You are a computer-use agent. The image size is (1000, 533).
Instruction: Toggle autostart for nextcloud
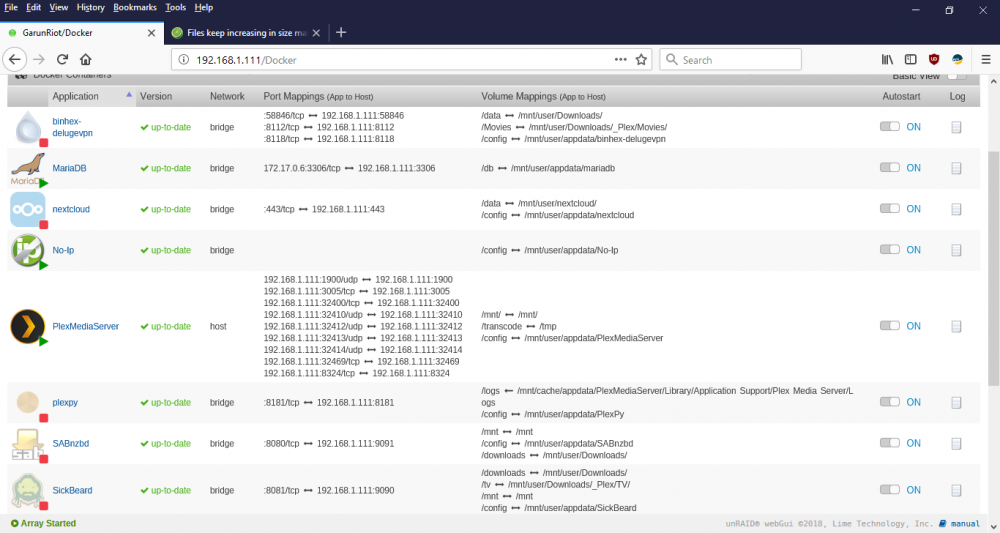point(890,208)
